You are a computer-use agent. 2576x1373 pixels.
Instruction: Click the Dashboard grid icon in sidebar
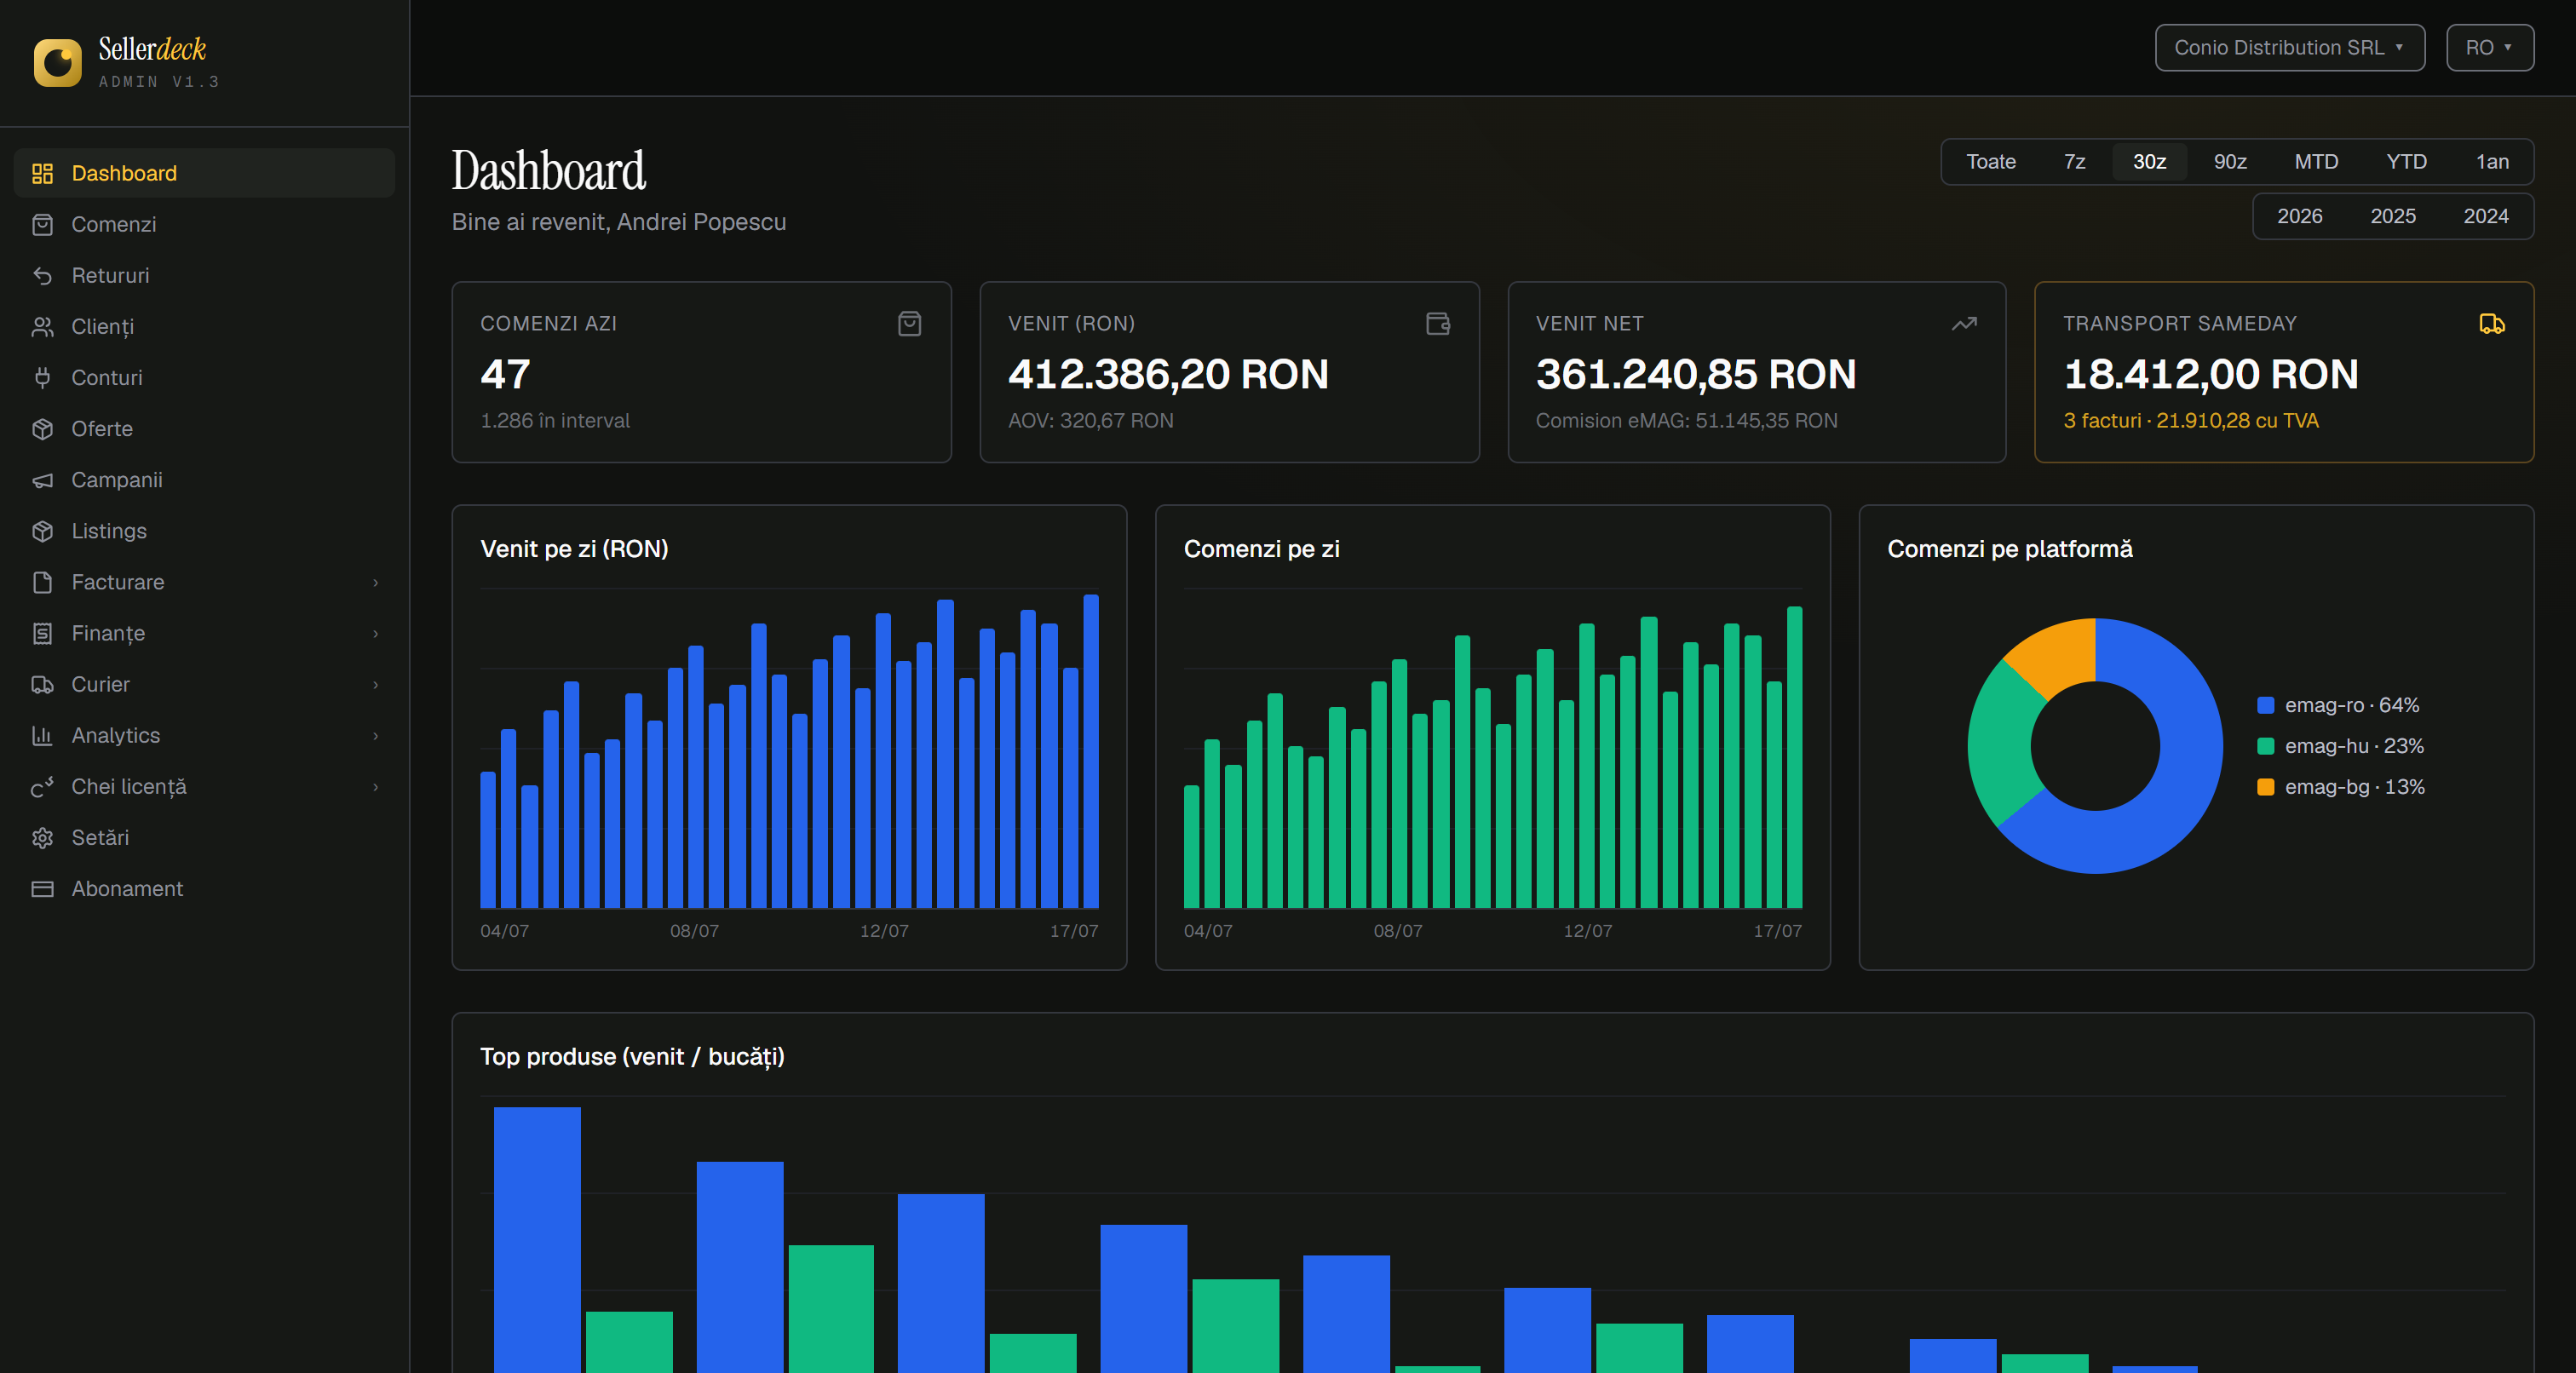point(42,174)
